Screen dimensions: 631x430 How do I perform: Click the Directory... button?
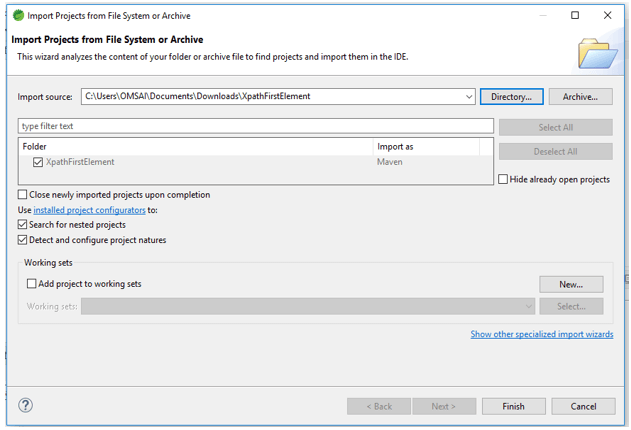point(511,97)
